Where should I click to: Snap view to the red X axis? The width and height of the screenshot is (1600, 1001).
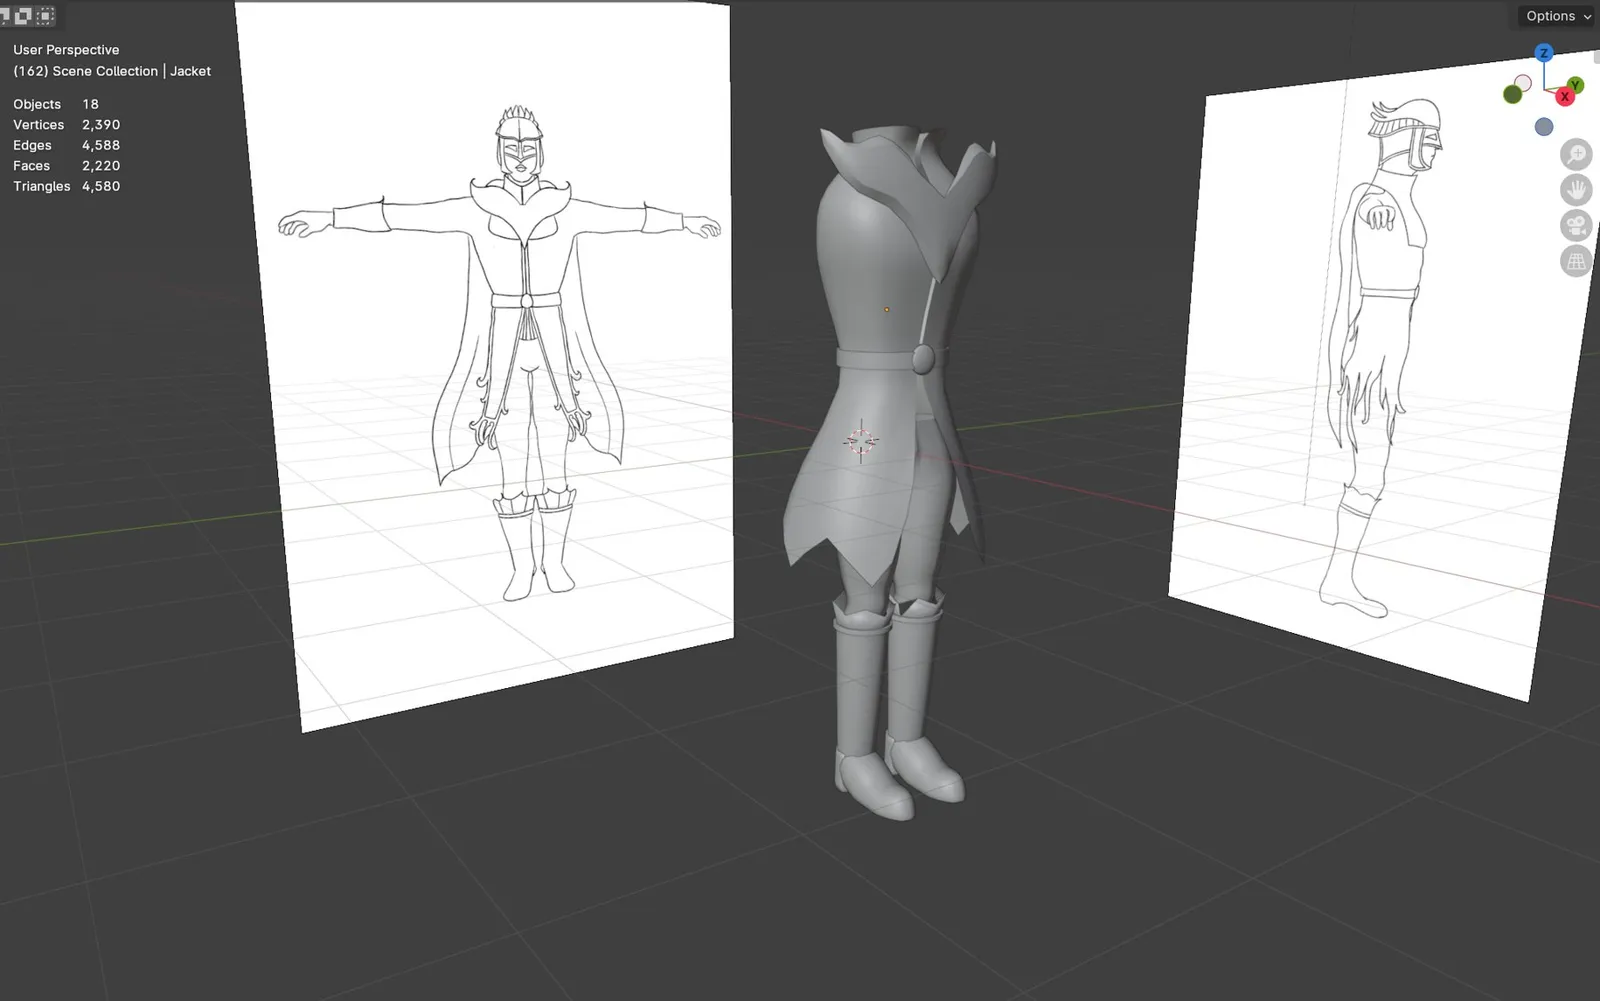click(1565, 97)
